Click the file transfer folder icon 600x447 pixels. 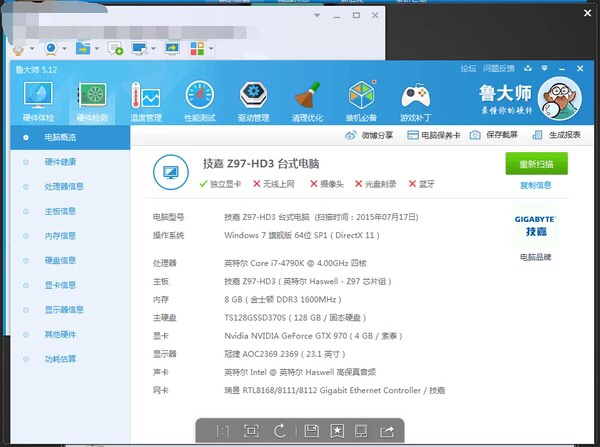pyautogui.click(x=83, y=49)
